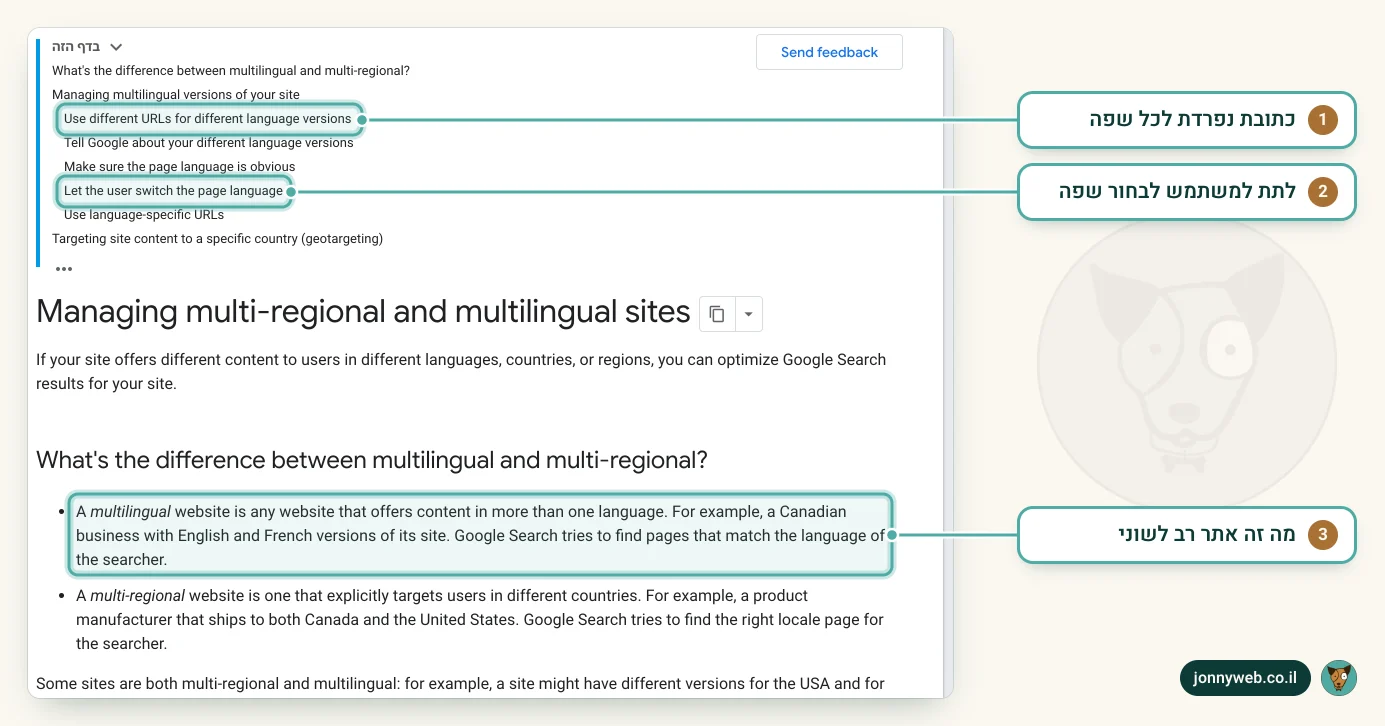Open the dropdown arrow next to copy icon

pos(749,314)
